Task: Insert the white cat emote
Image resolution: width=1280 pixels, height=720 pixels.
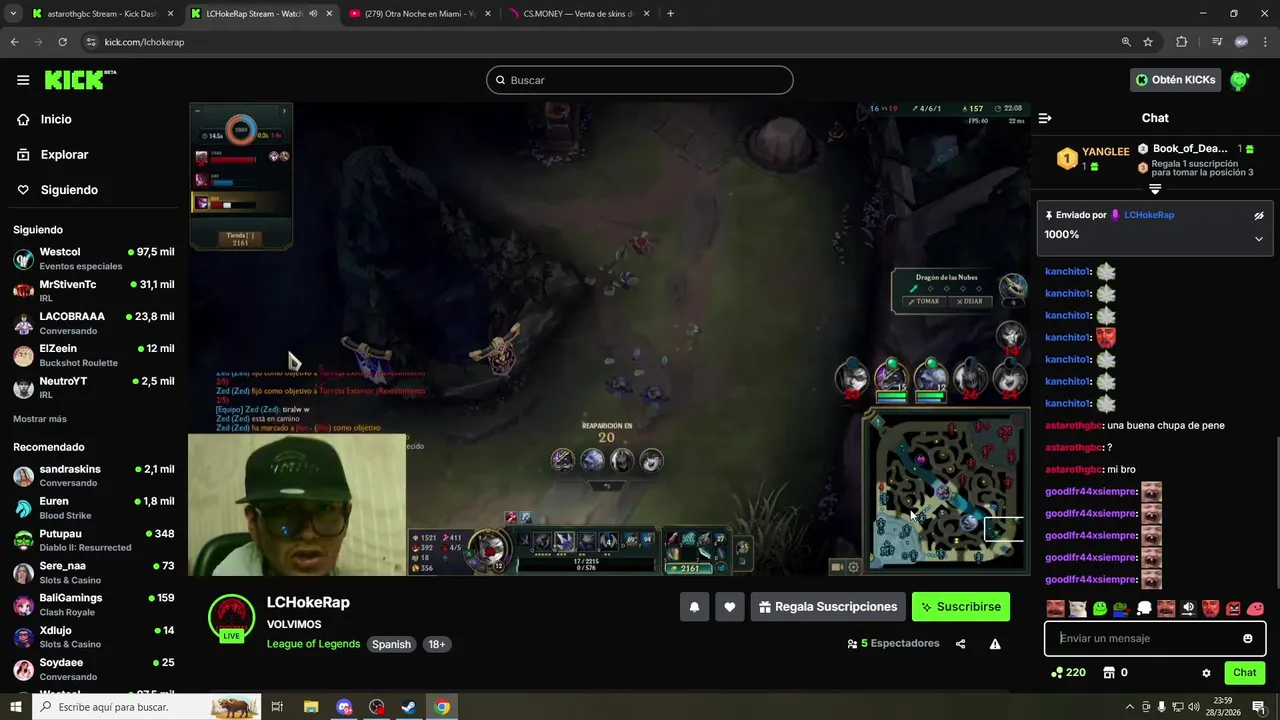Action: coord(1077,608)
